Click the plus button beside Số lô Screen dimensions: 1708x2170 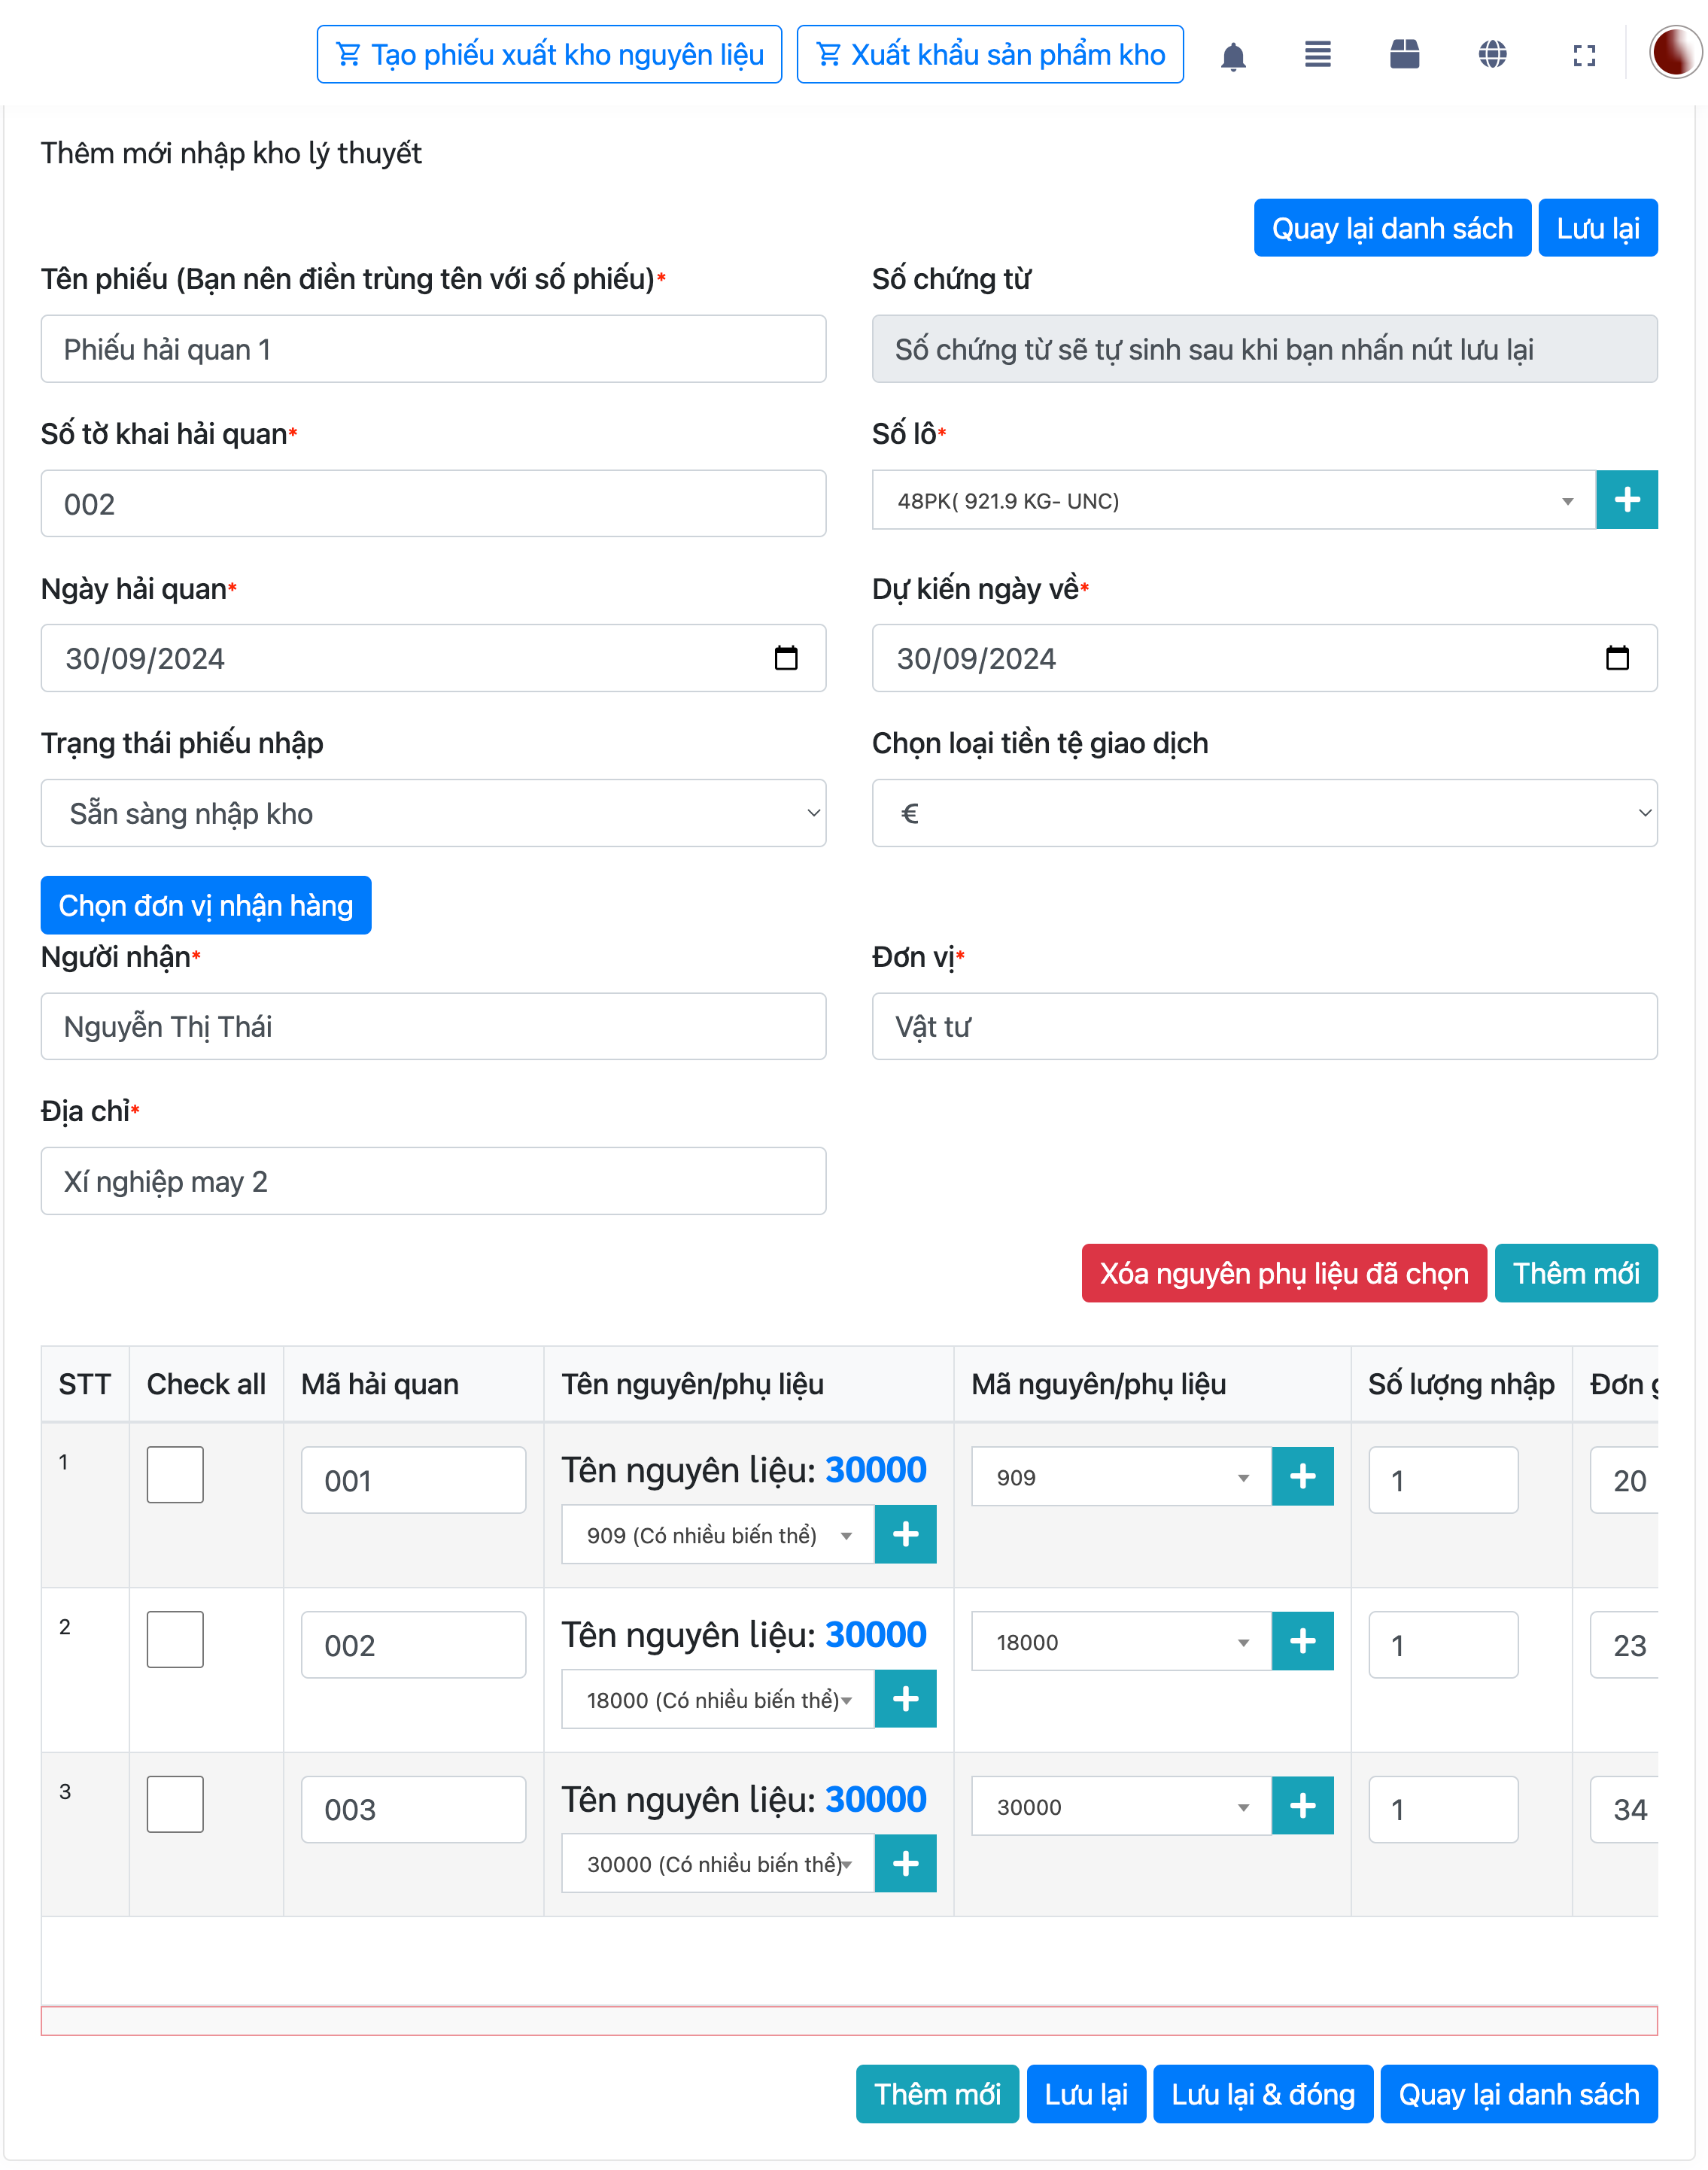1626,500
